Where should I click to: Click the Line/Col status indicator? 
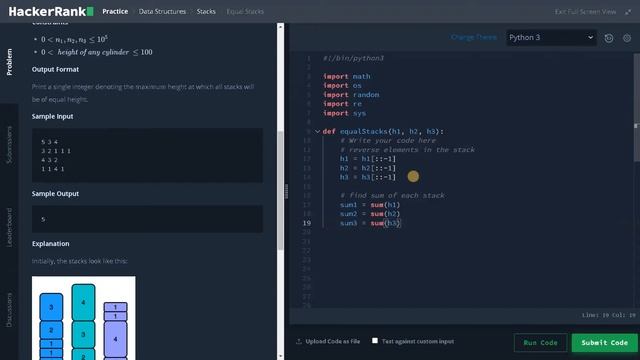pyautogui.click(x=609, y=315)
